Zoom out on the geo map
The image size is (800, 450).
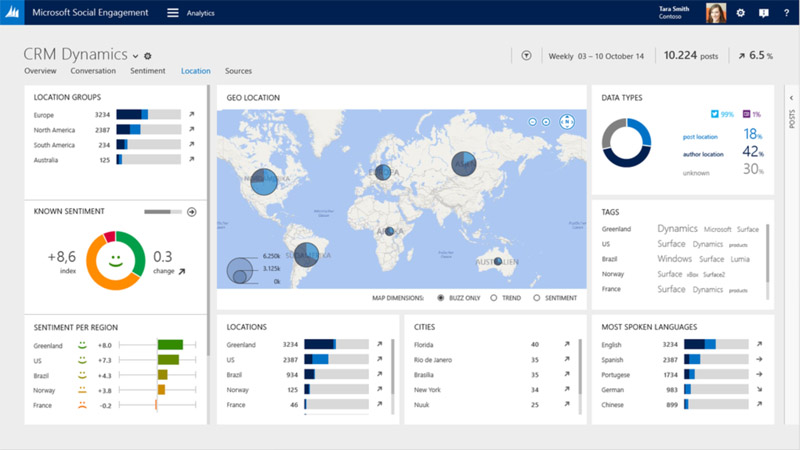tap(532, 122)
